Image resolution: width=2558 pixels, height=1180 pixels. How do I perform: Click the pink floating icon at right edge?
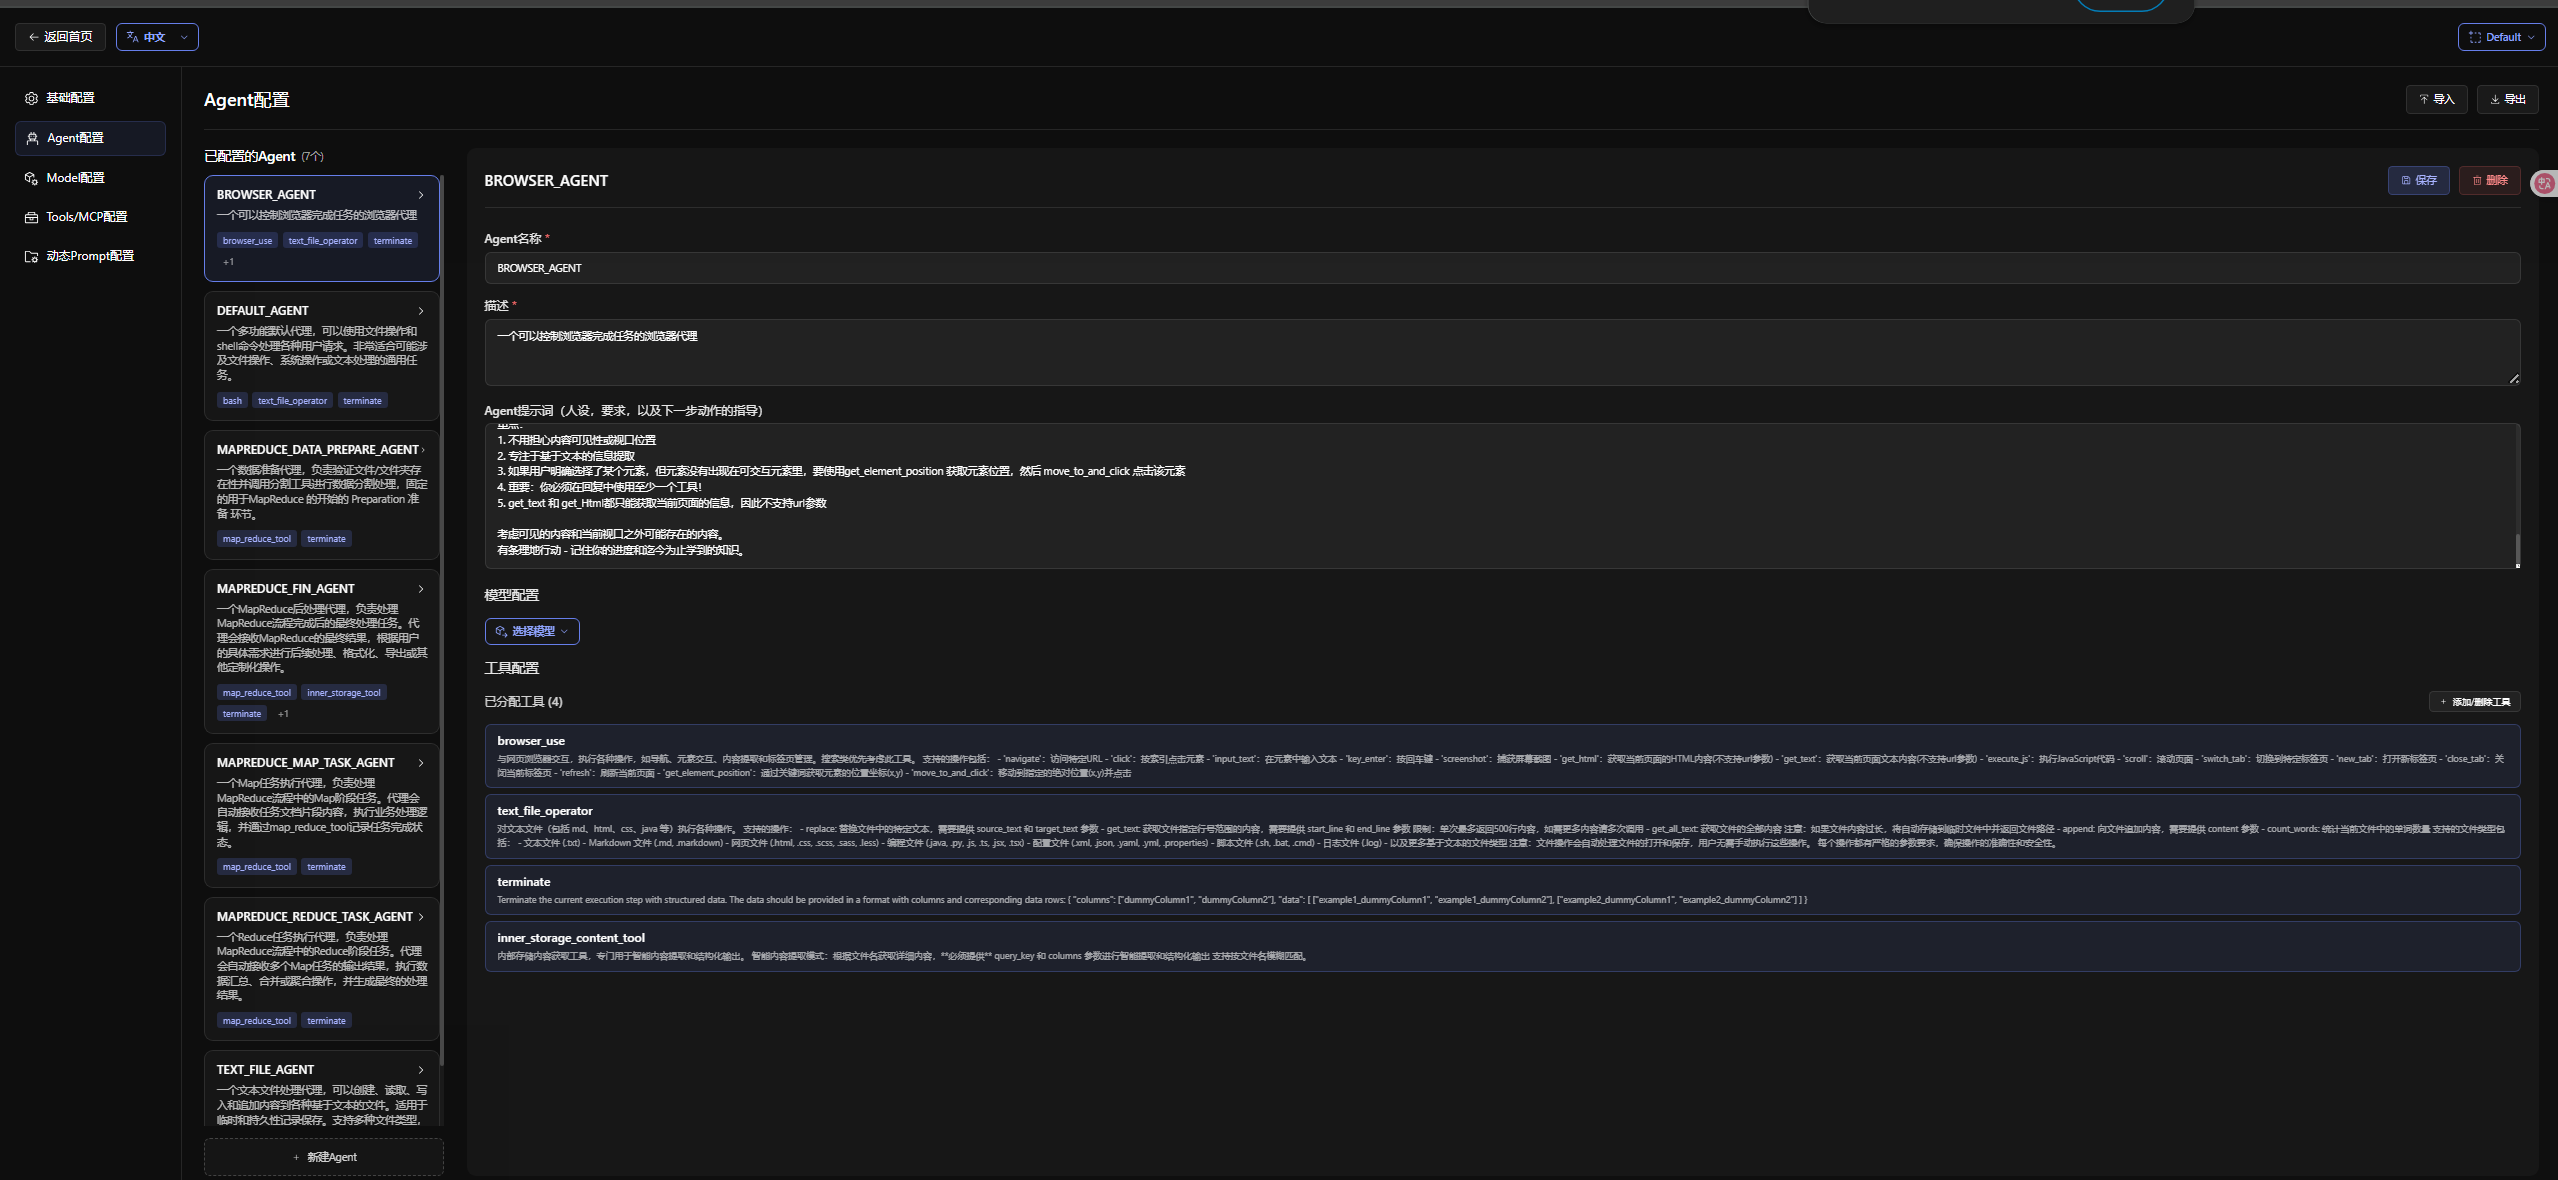2544,183
